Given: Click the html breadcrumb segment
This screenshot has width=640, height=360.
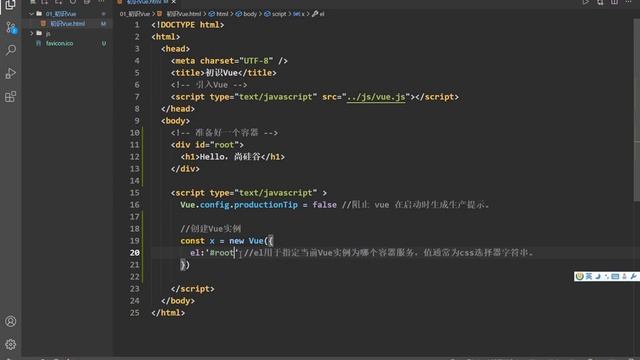Looking at the screenshot, I should pyautogui.click(x=219, y=14).
